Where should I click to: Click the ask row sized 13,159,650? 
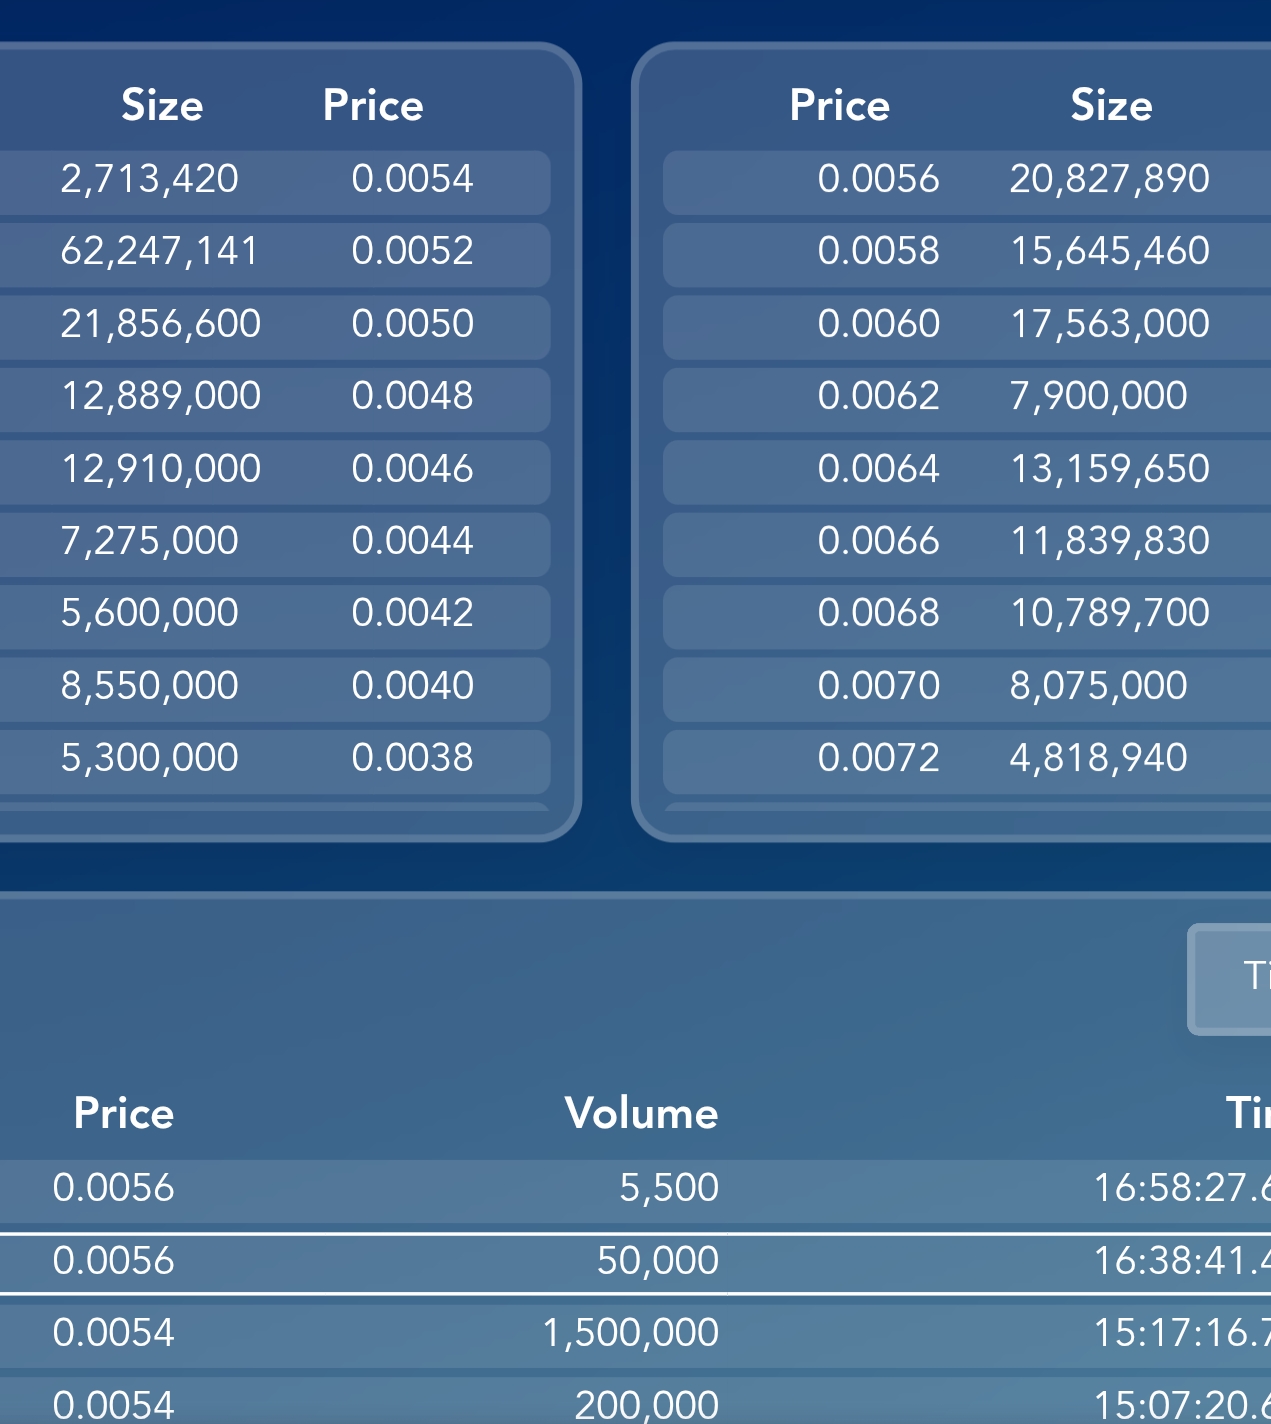pos(967,472)
